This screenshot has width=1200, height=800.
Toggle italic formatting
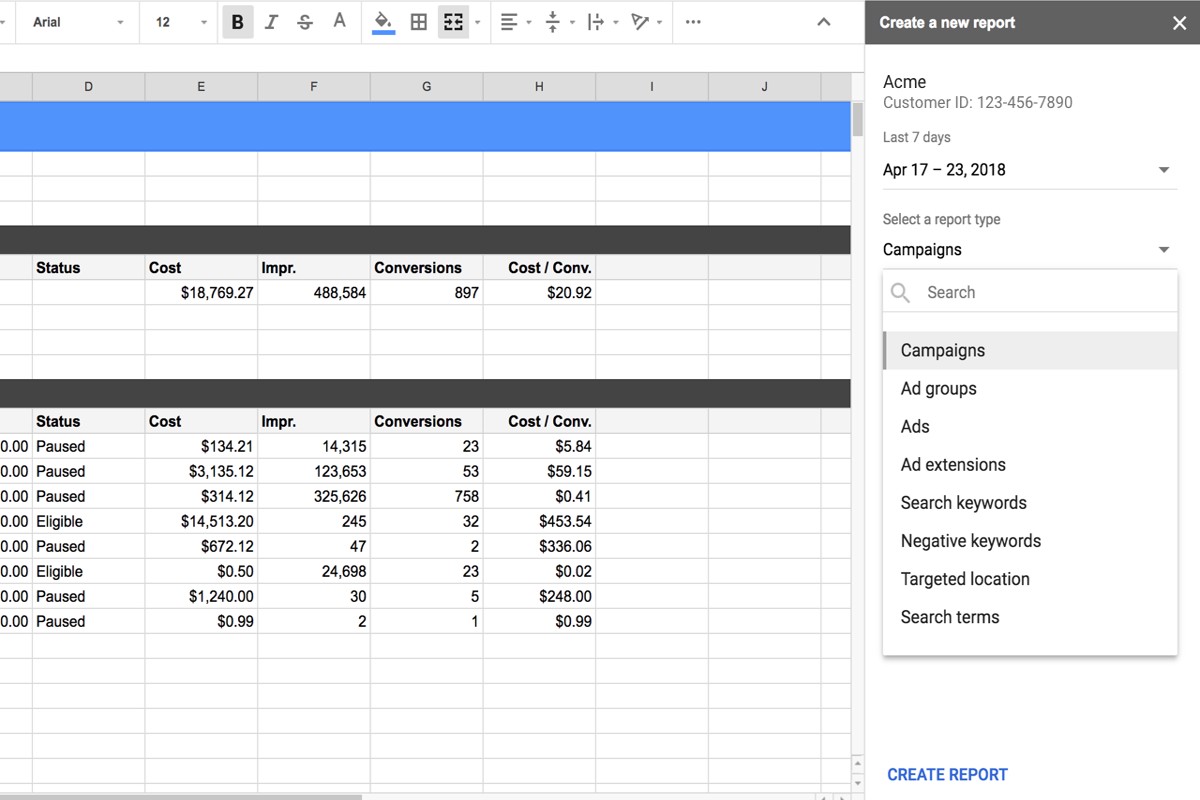[x=271, y=22]
